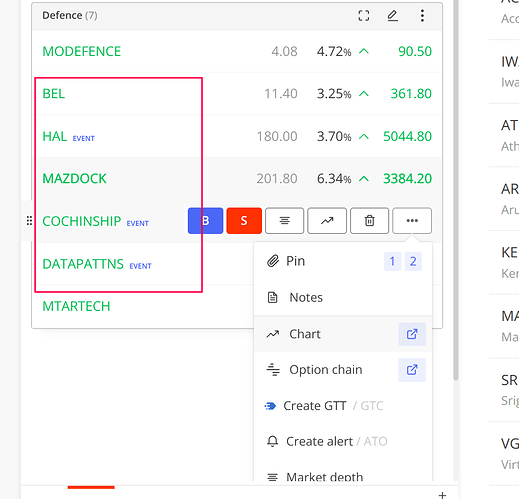The width and height of the screenshot is (519, 499).
Task: Click the chart icon button in COCHINSHIP row
Action: [x=327, y=221]
